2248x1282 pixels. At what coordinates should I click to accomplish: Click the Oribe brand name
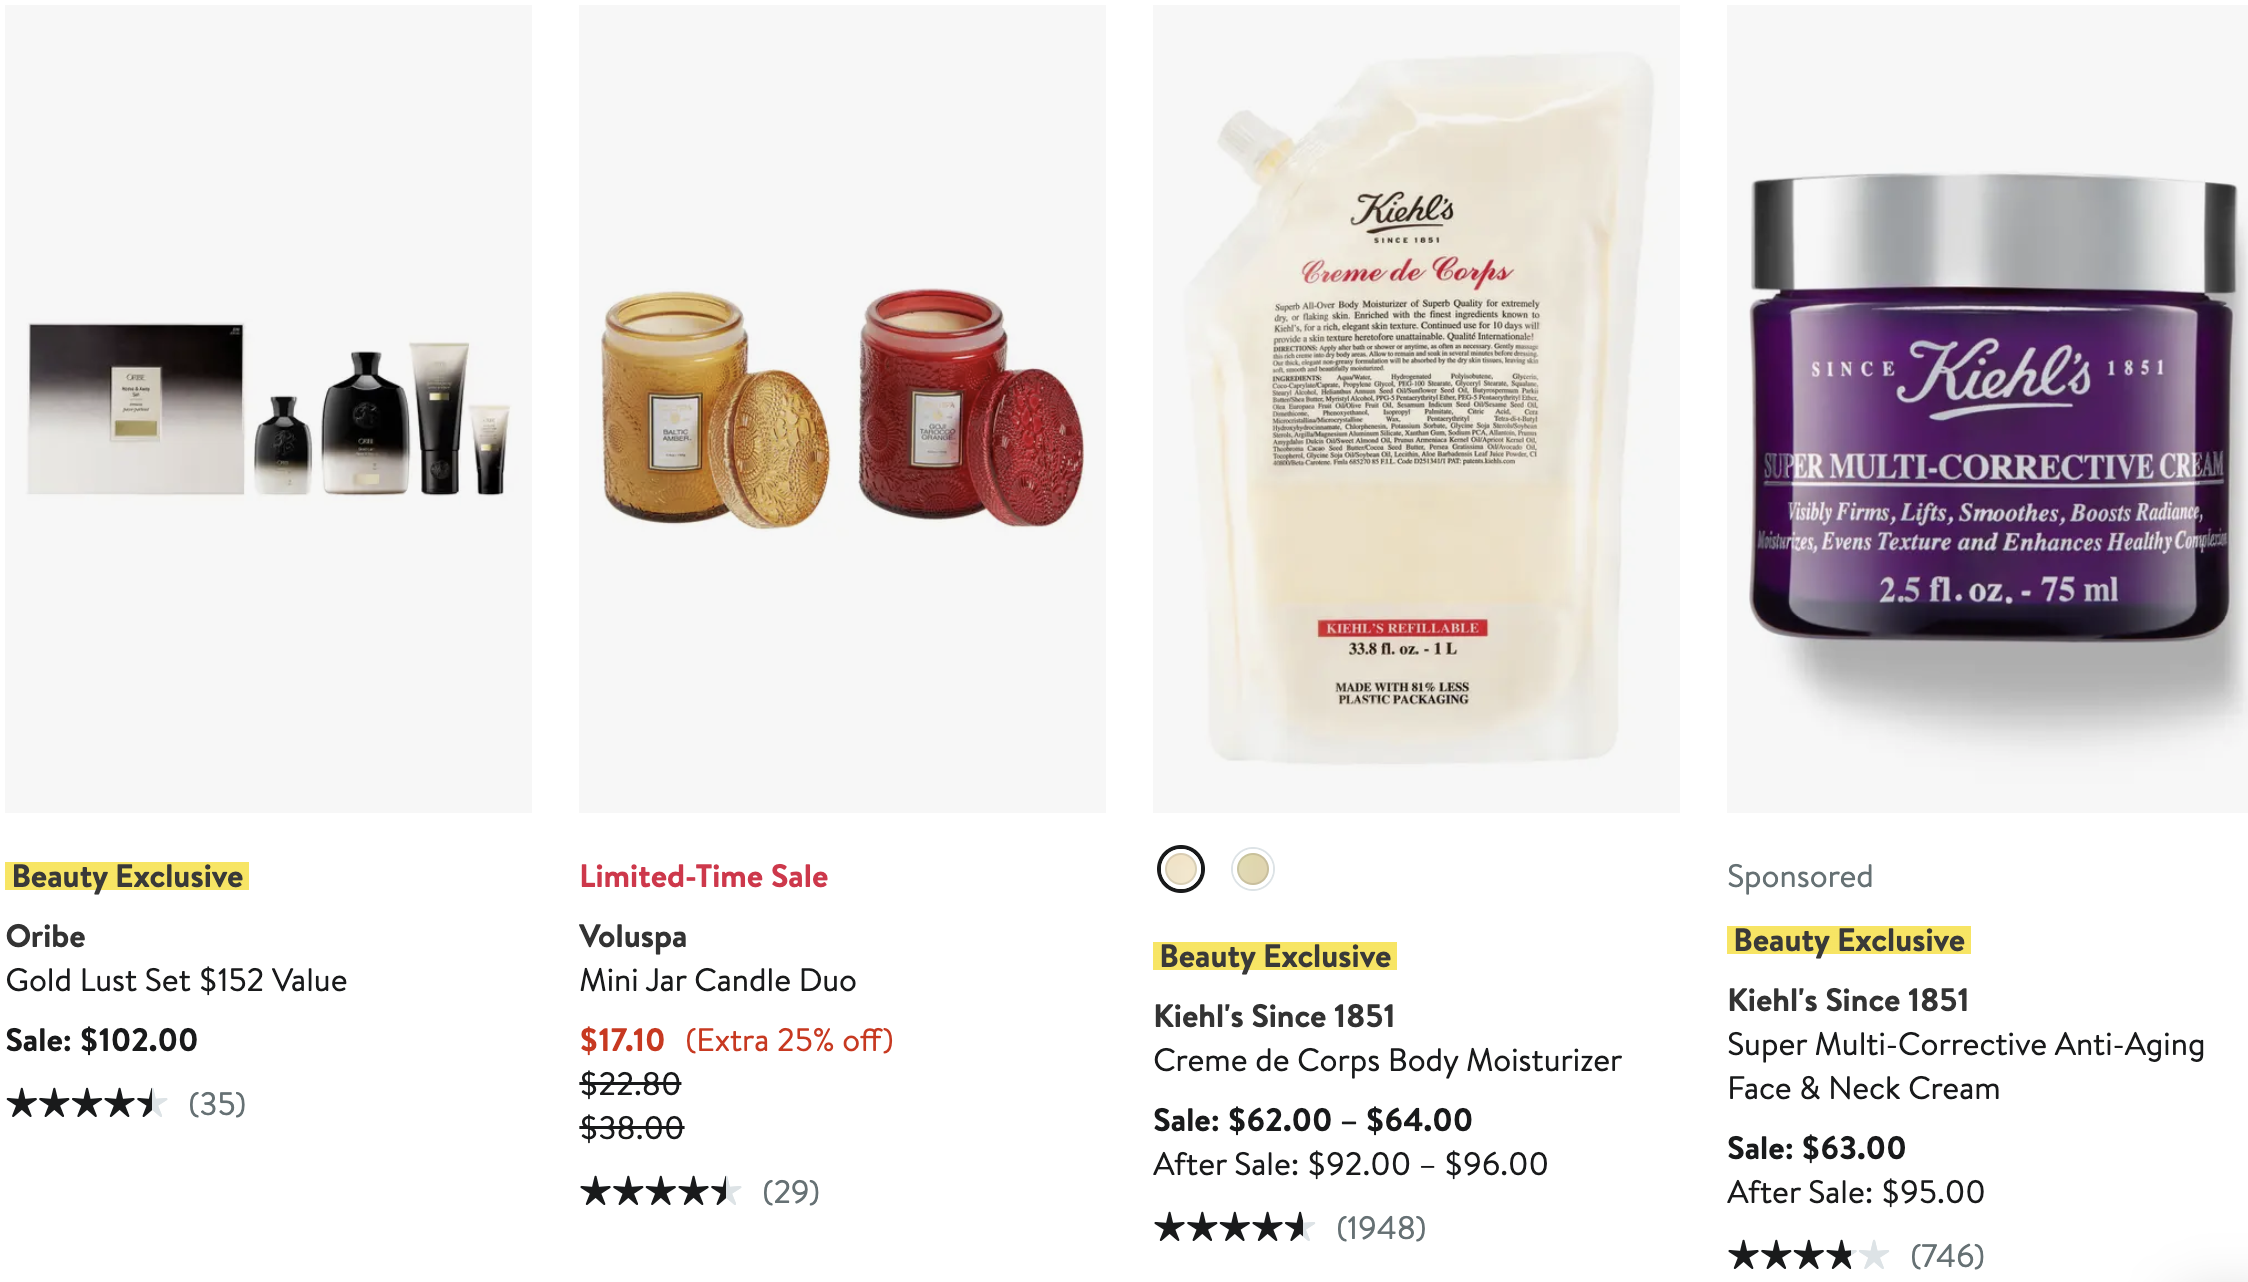(46, 936)
